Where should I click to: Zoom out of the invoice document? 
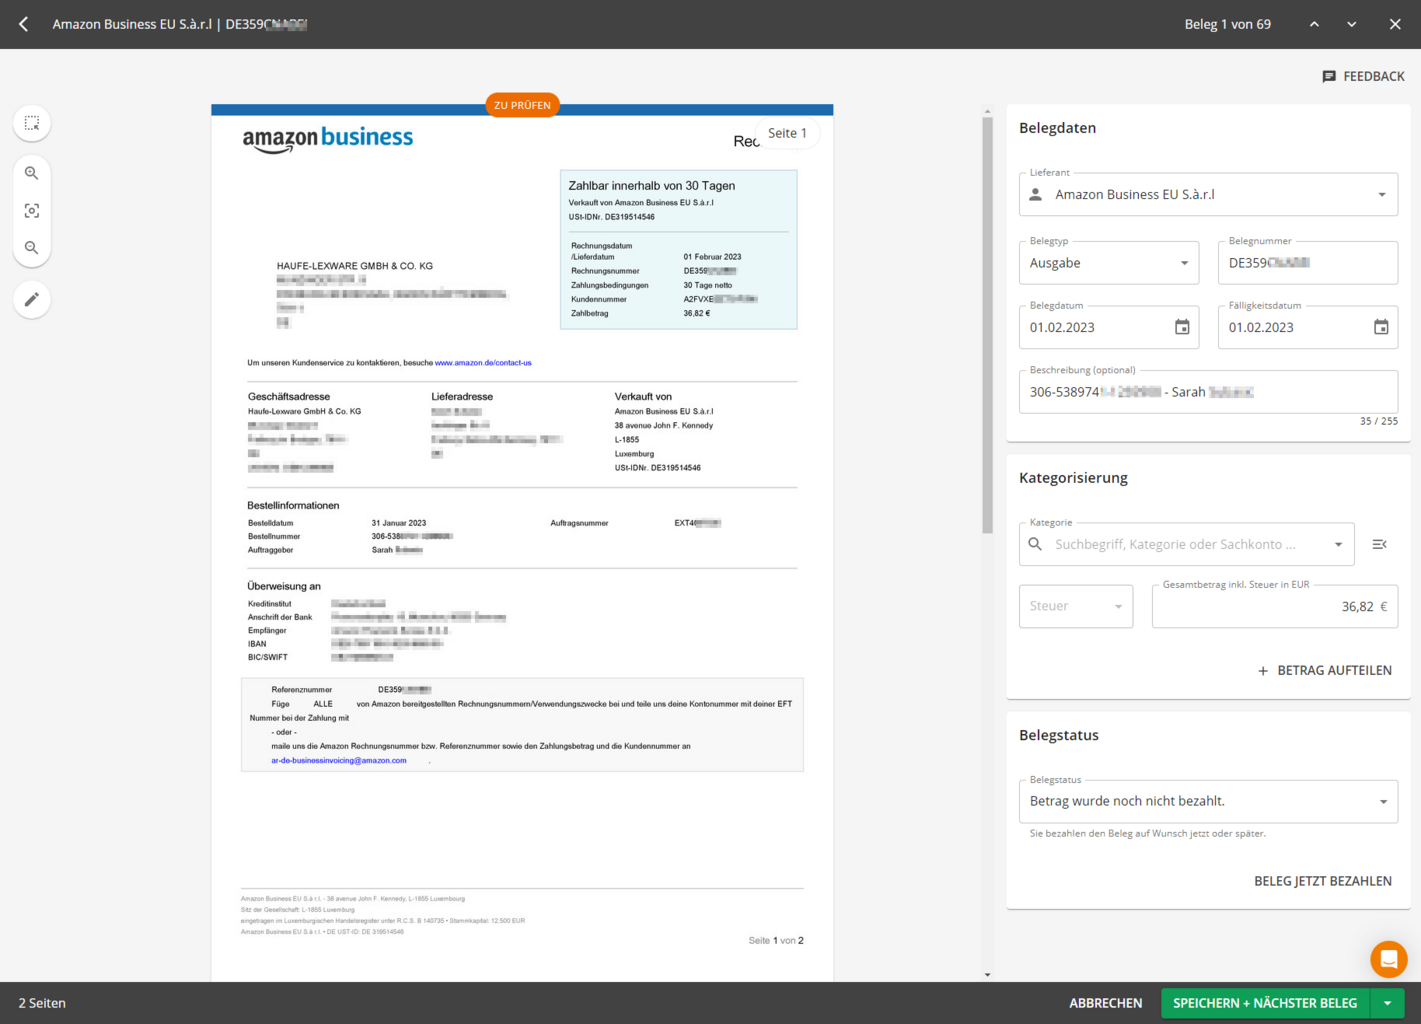tap(32, 248)
